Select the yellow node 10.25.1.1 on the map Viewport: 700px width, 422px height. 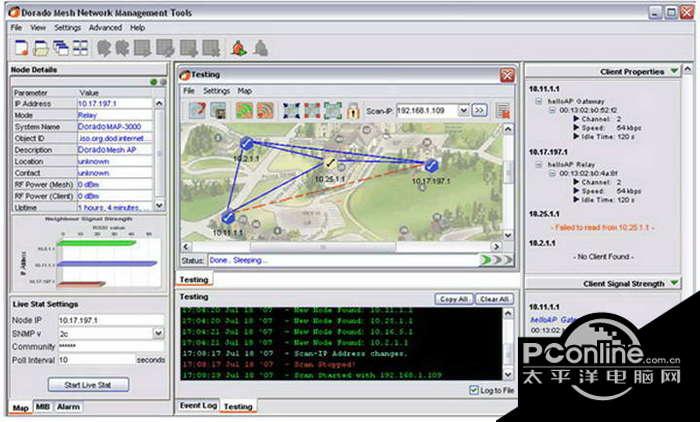330,163
